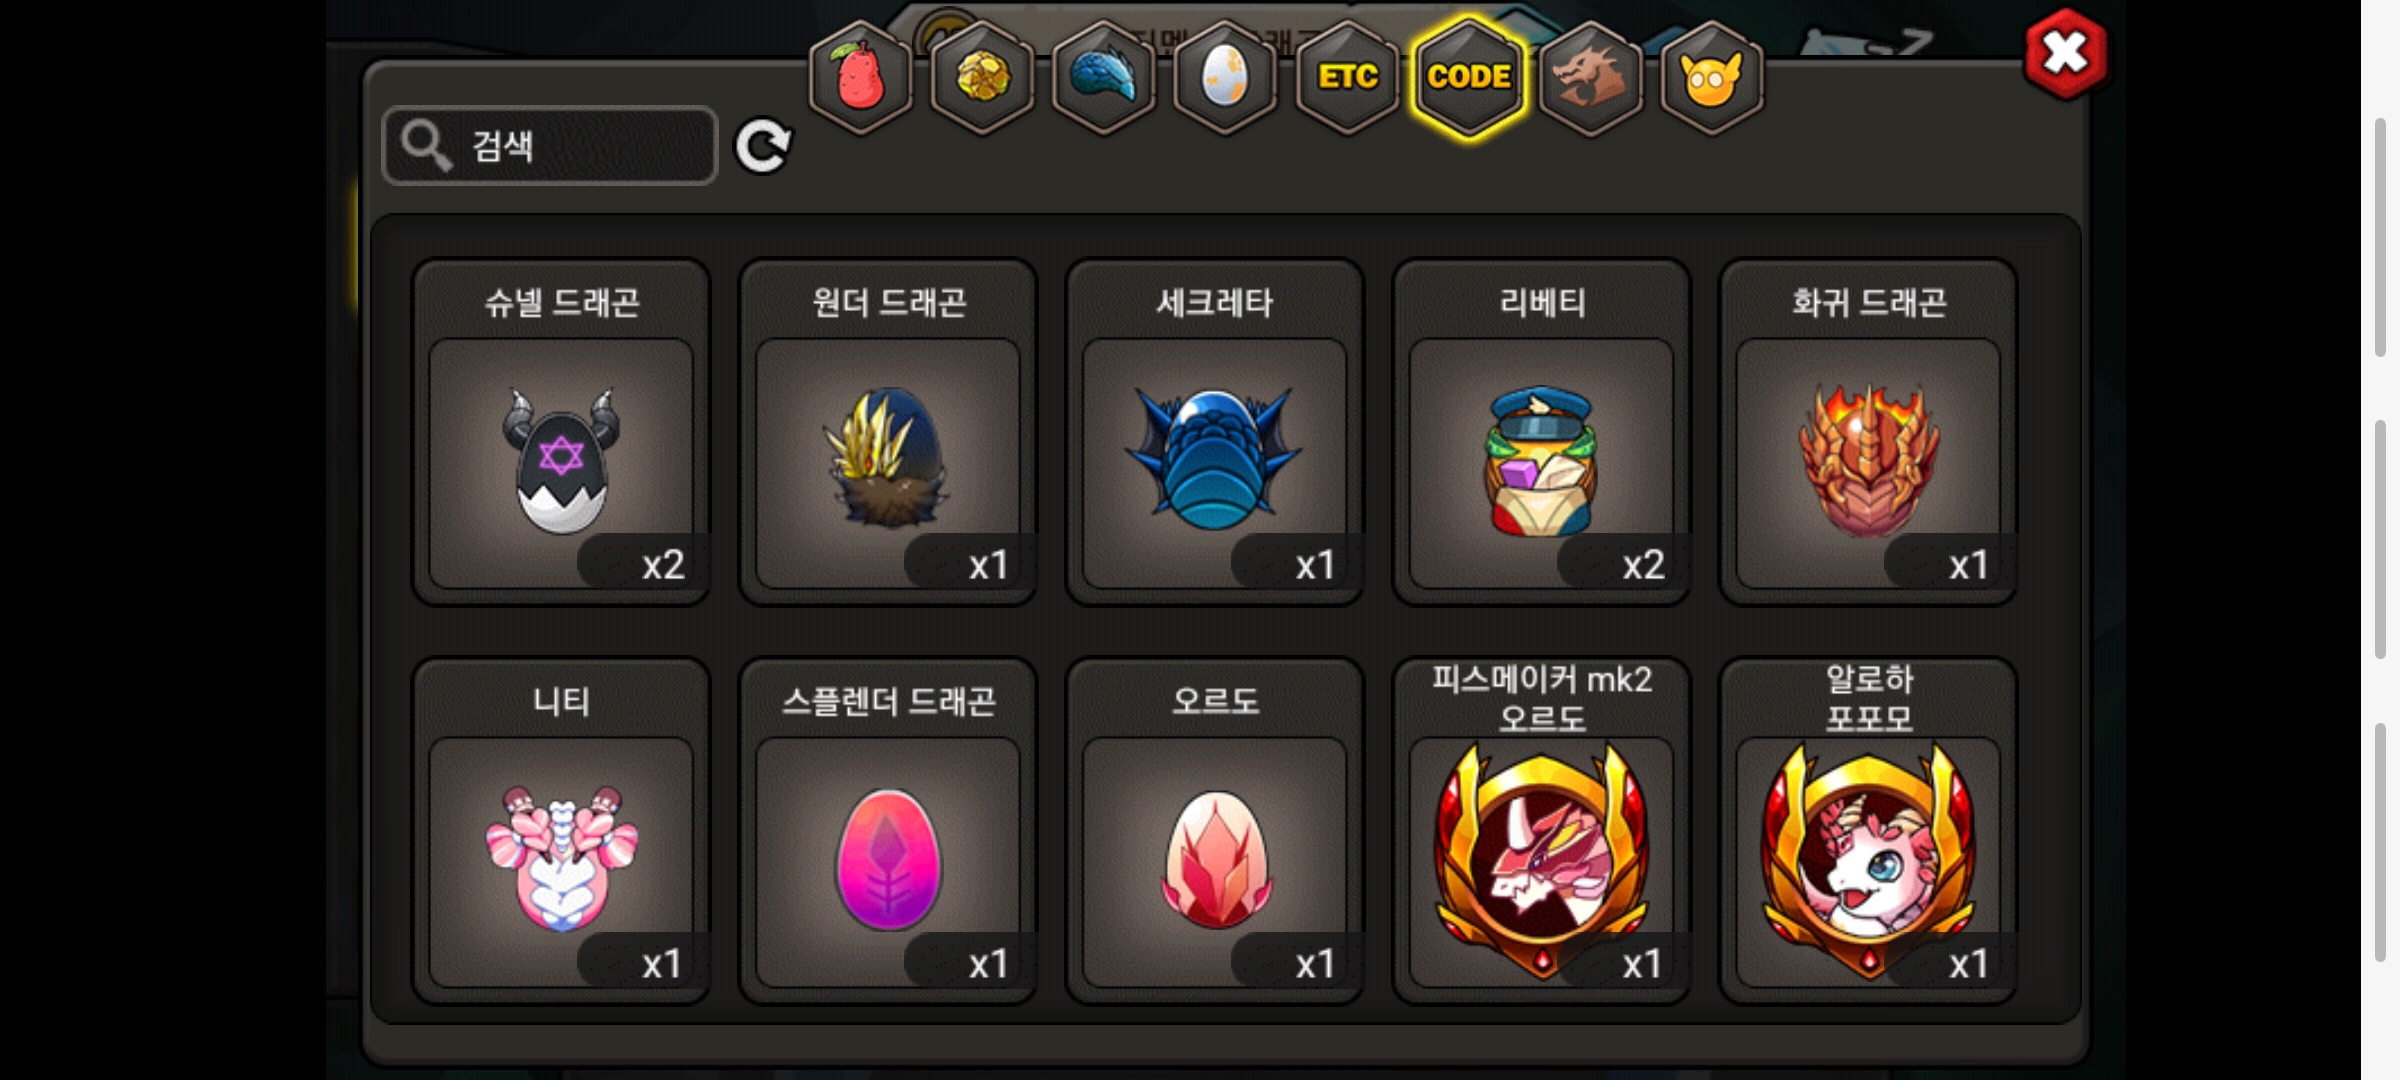Choose the blue 세크레타 egg
This screenshot has width=2400, height=1080.
click(1215, 432)
